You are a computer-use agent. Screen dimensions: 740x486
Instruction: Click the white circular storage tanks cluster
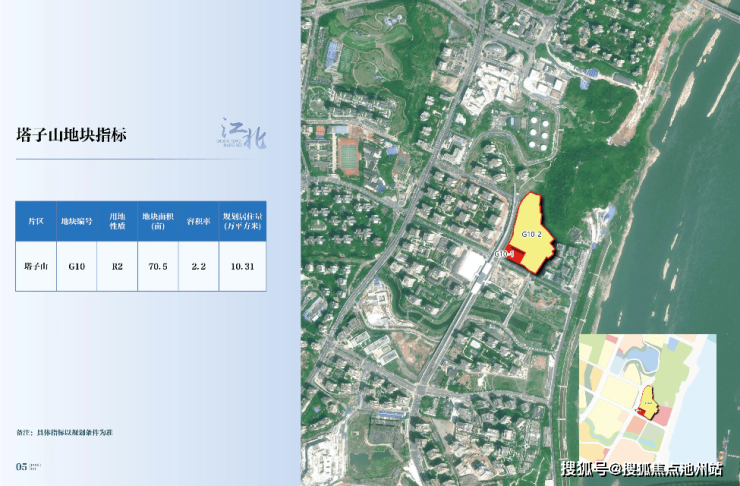[x=539, y=134]
